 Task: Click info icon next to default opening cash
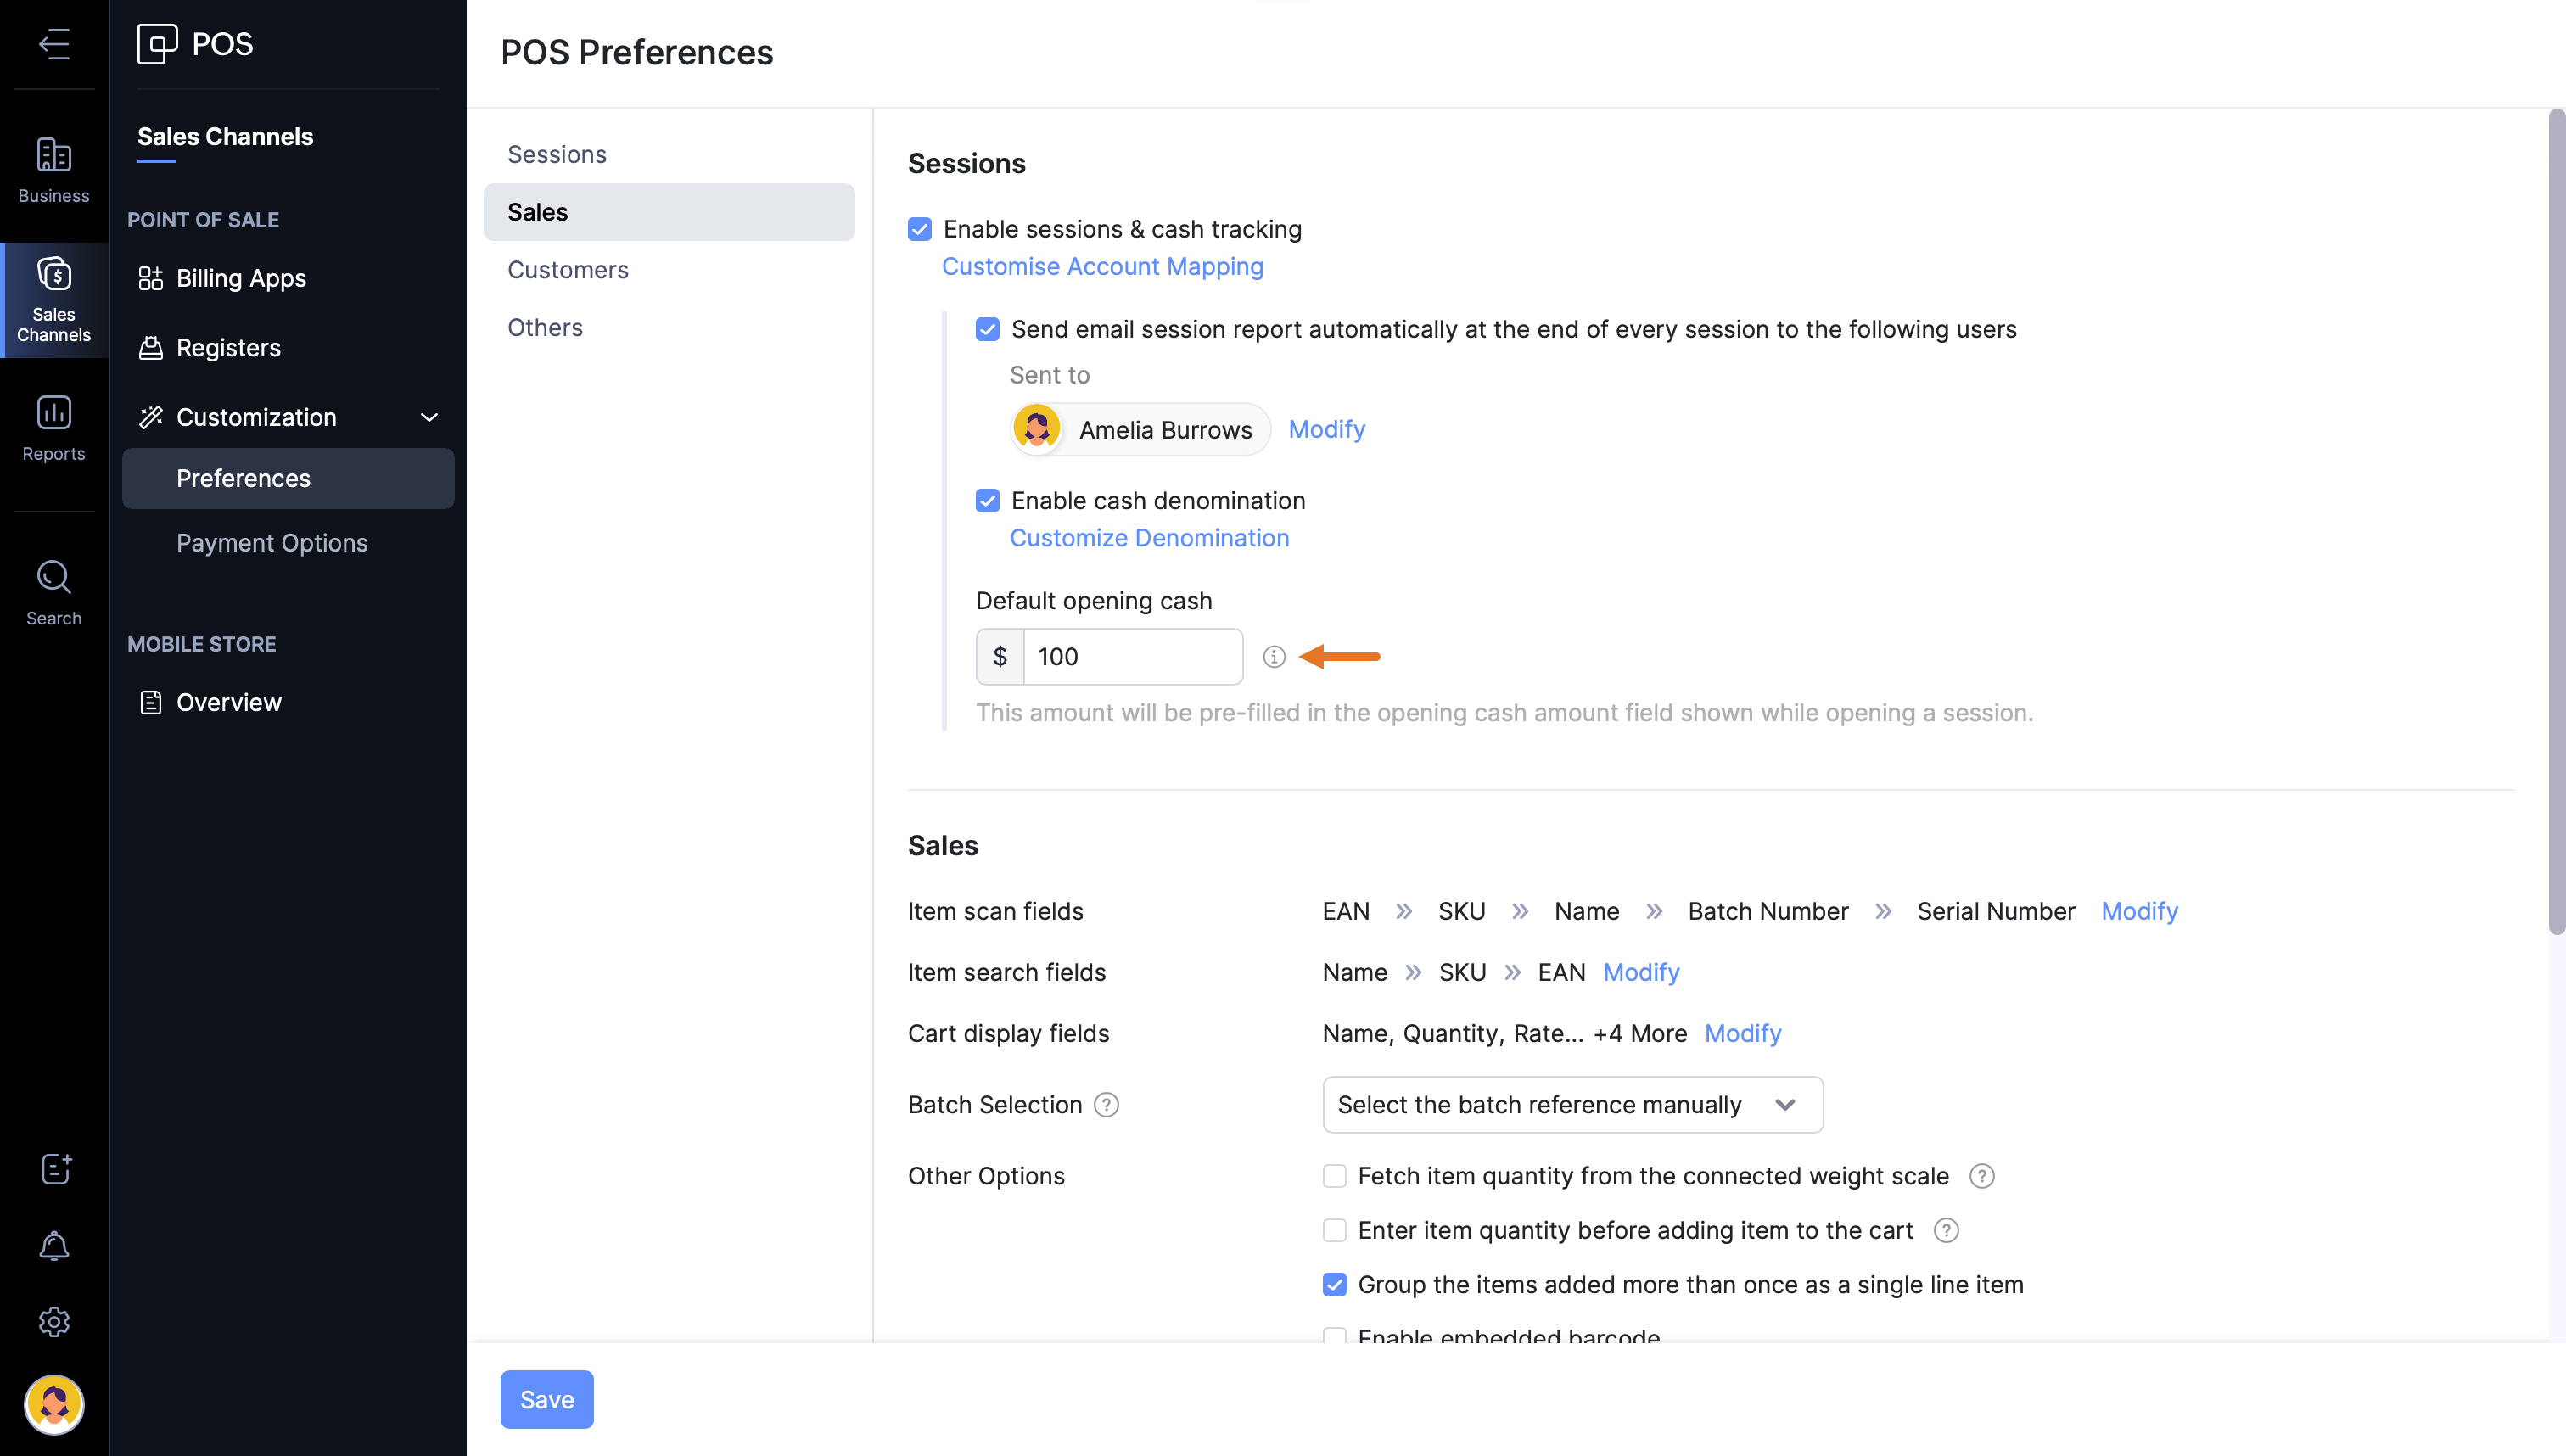click(1273, 657)
